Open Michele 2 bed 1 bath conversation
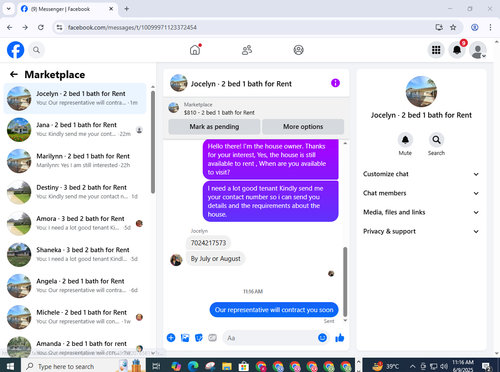 pyautogui.click(x=75, y=317)
